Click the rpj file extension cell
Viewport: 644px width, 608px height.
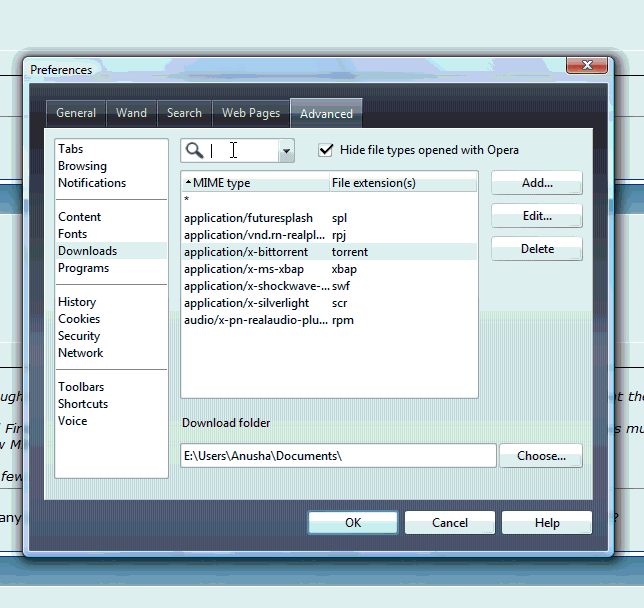click(x=339, y=235)
